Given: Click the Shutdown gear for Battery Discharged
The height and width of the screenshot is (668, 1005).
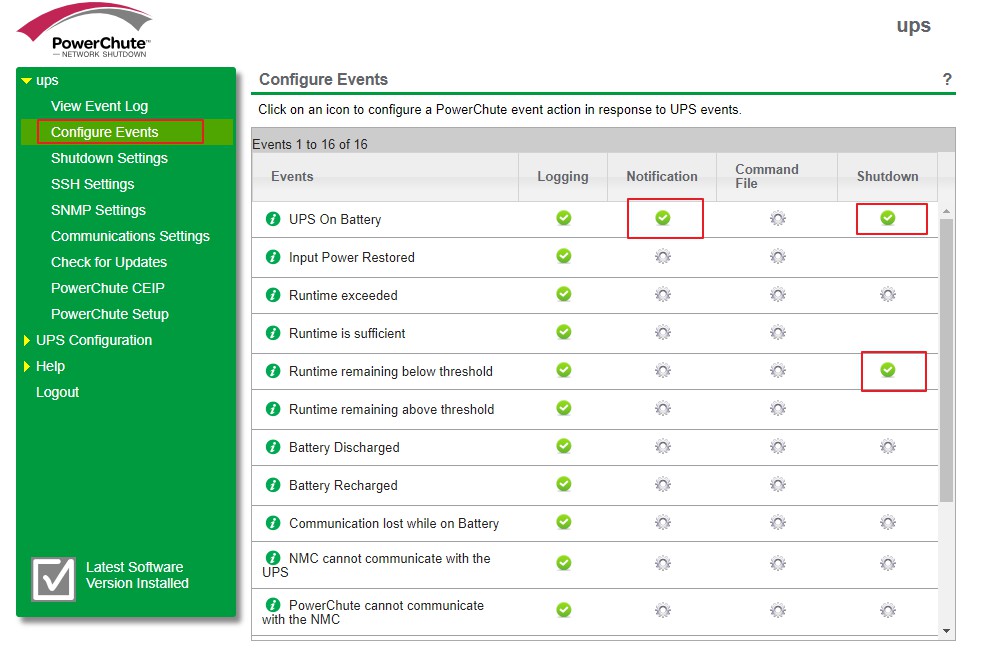Looking at the screenshot, I should [x=887, y=447].
